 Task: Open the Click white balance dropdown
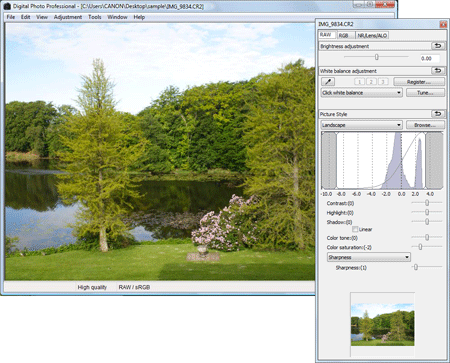(362, 93)
